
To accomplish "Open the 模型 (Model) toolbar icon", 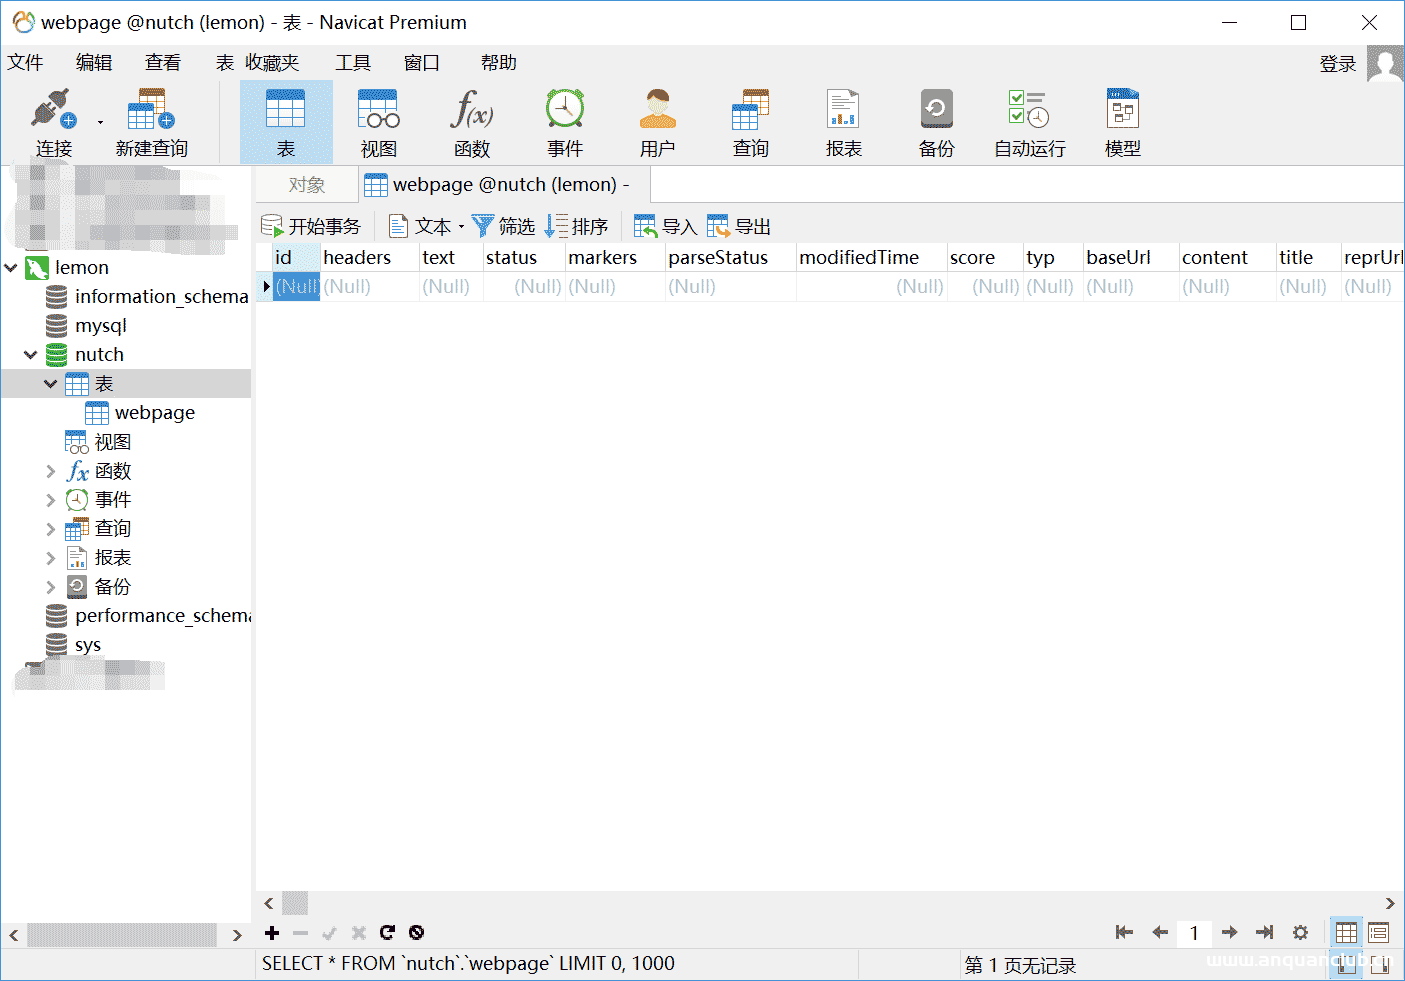I will (1122, 122).
